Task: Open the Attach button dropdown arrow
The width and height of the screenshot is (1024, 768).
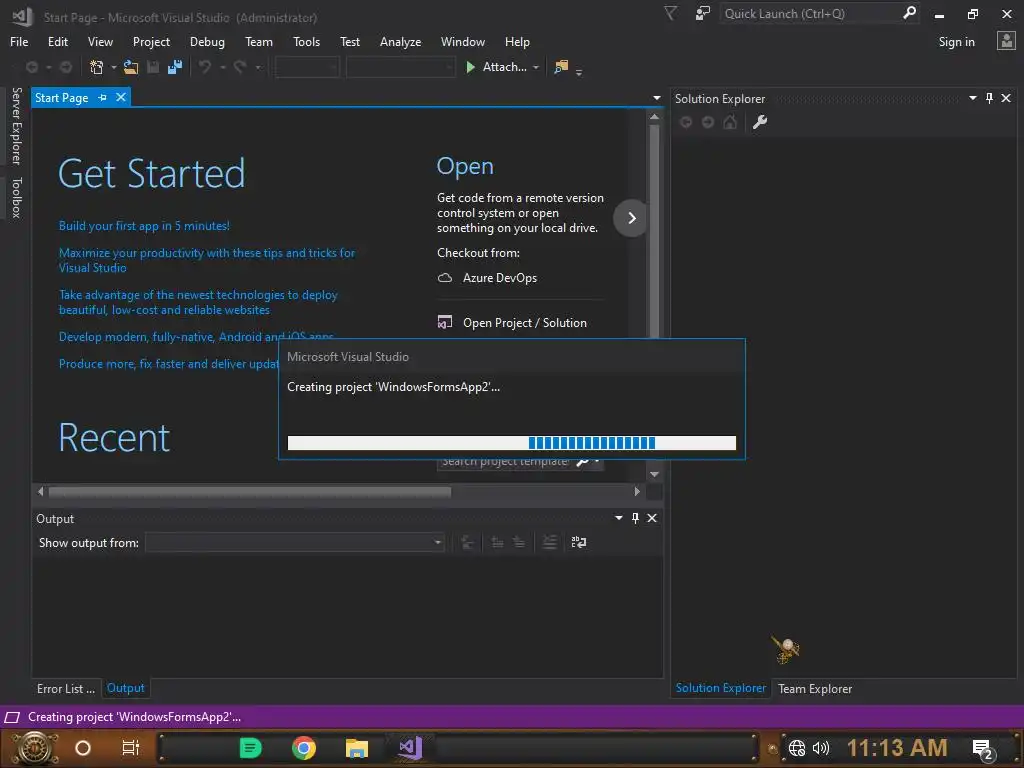Action: tap(536, 67)
